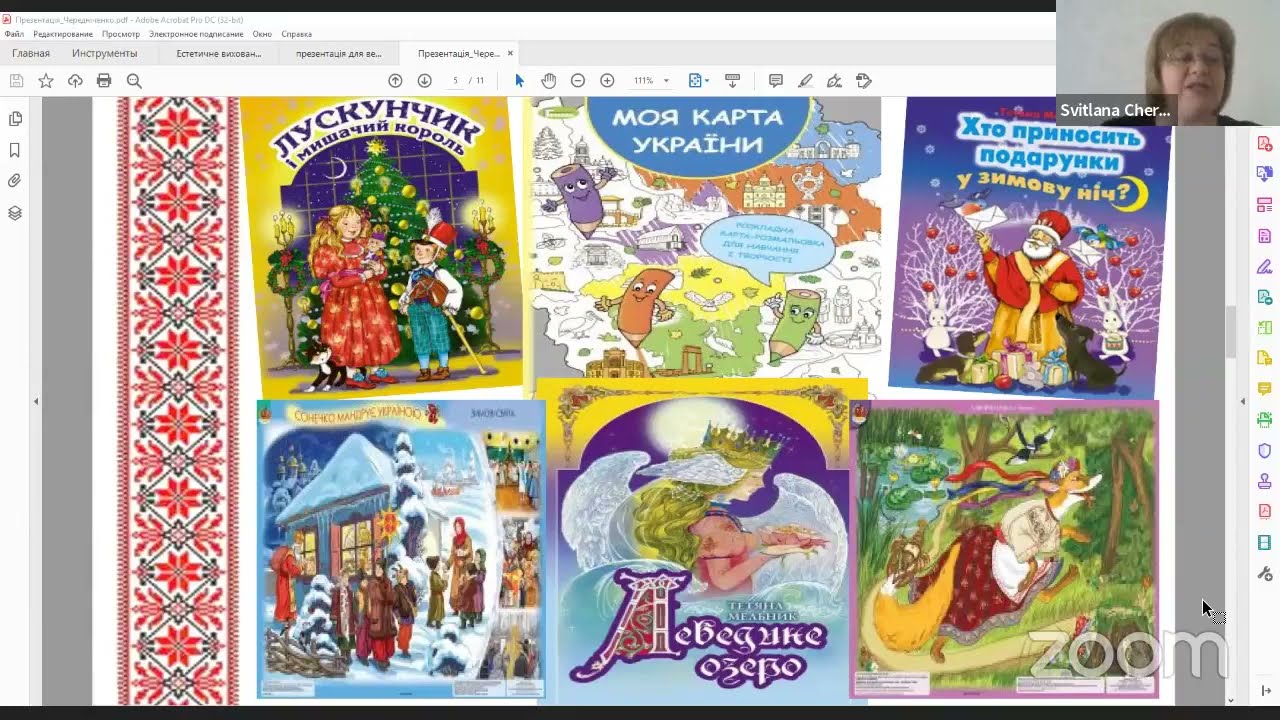Open the Редактирование menu
The width and height of the screenshot is (1280, 720).
pos(63,34)
